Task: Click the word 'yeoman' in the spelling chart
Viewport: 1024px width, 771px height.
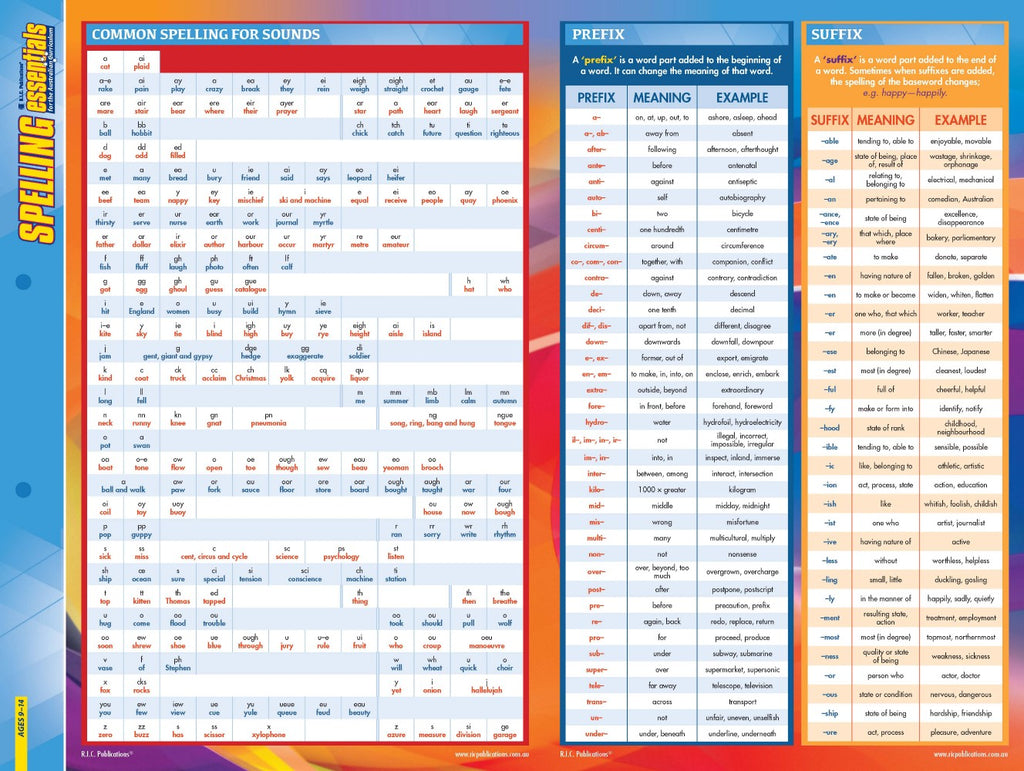Action: click(x=396, y=467)
